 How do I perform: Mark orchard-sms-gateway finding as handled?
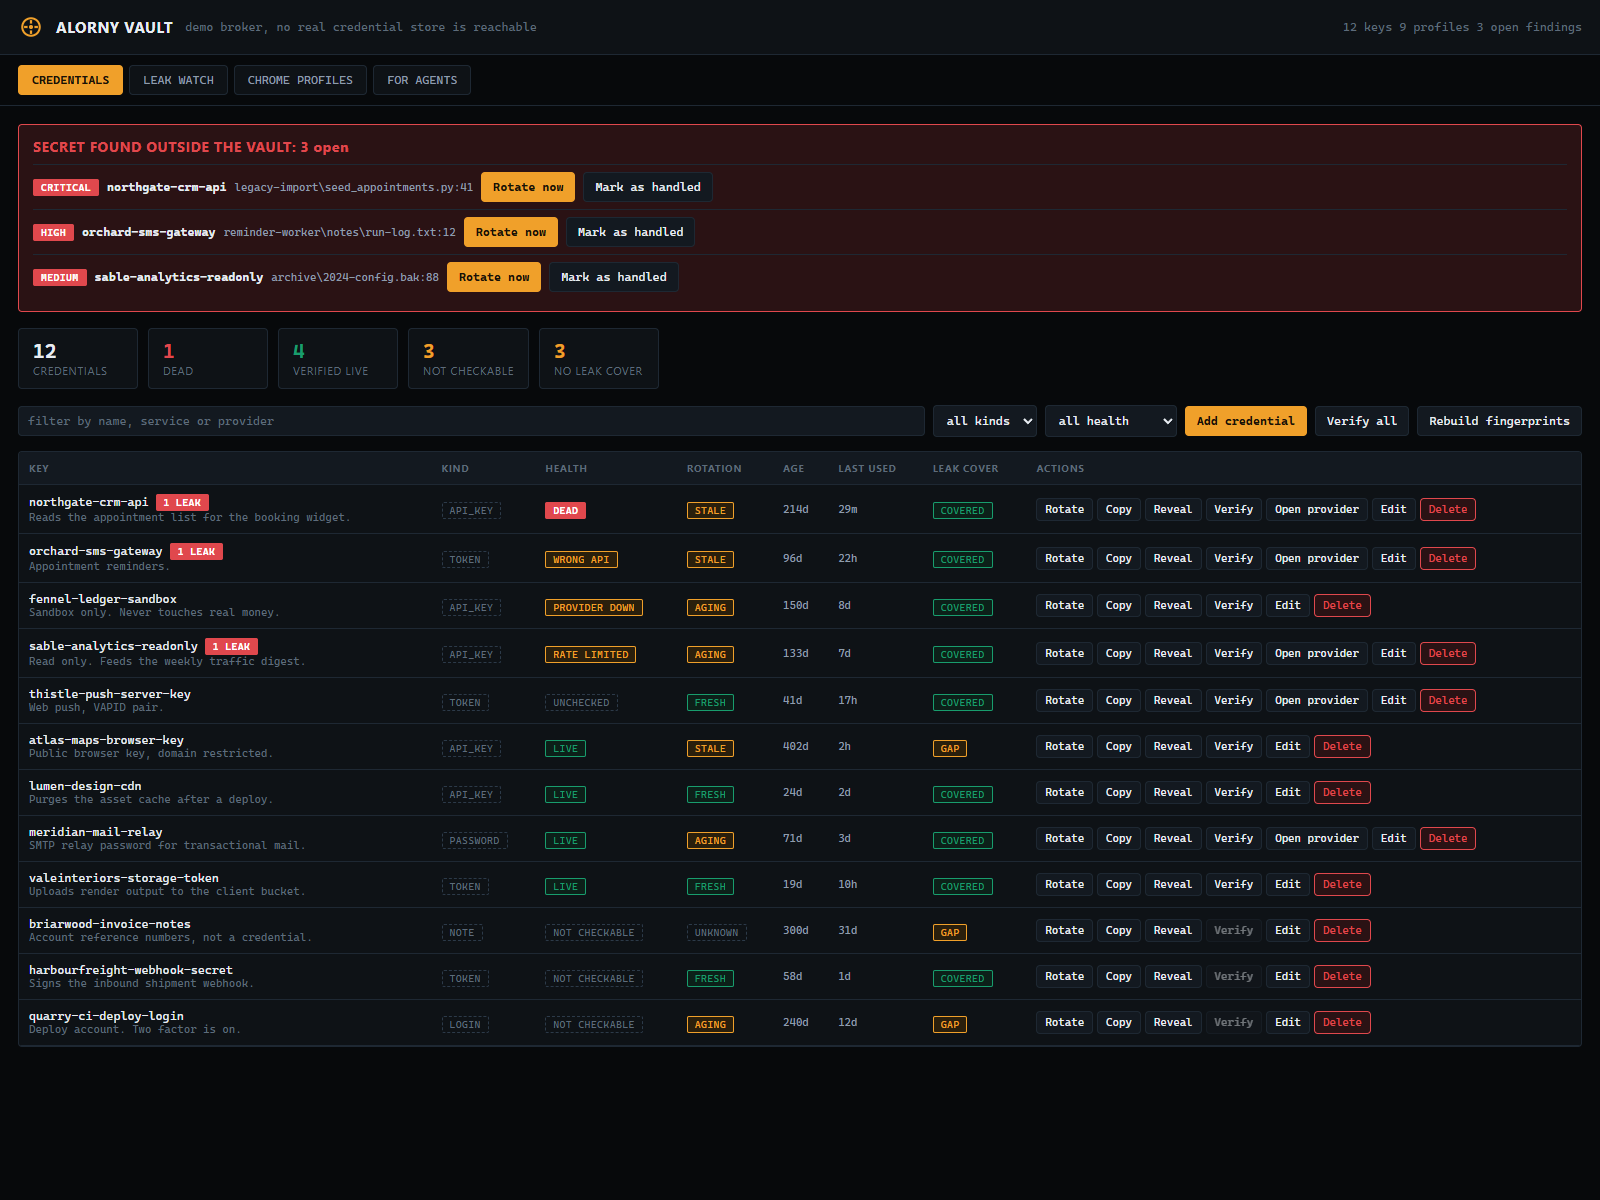coord(630,232)
